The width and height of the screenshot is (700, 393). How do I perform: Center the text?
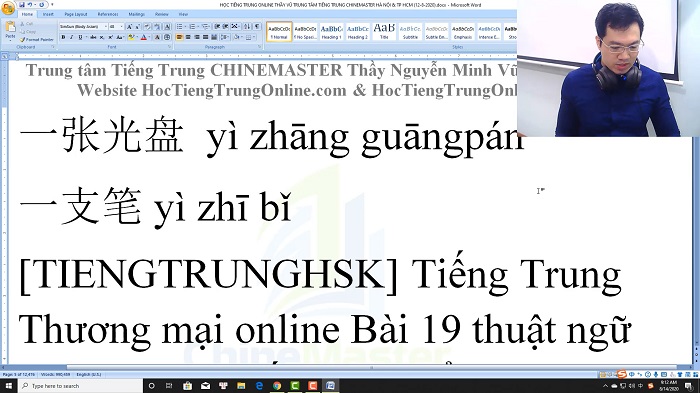[x=188, y=37]
